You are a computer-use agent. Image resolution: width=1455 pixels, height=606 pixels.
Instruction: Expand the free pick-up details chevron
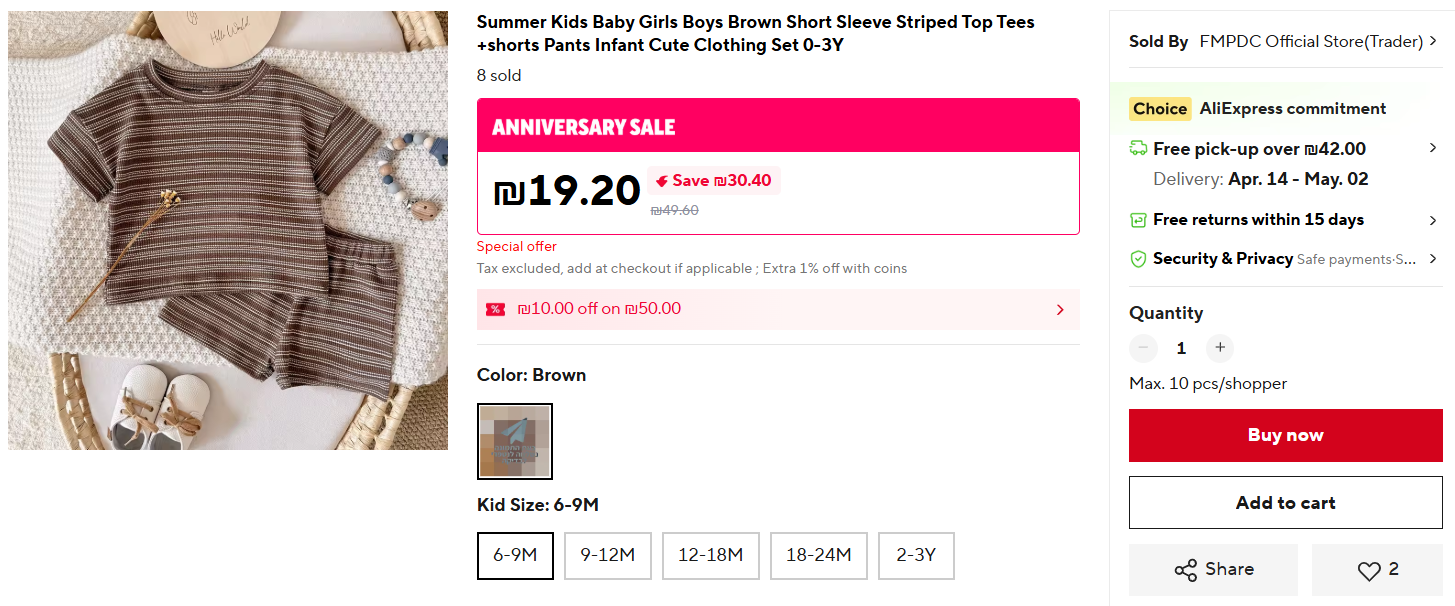click(x=1433, y=149)
